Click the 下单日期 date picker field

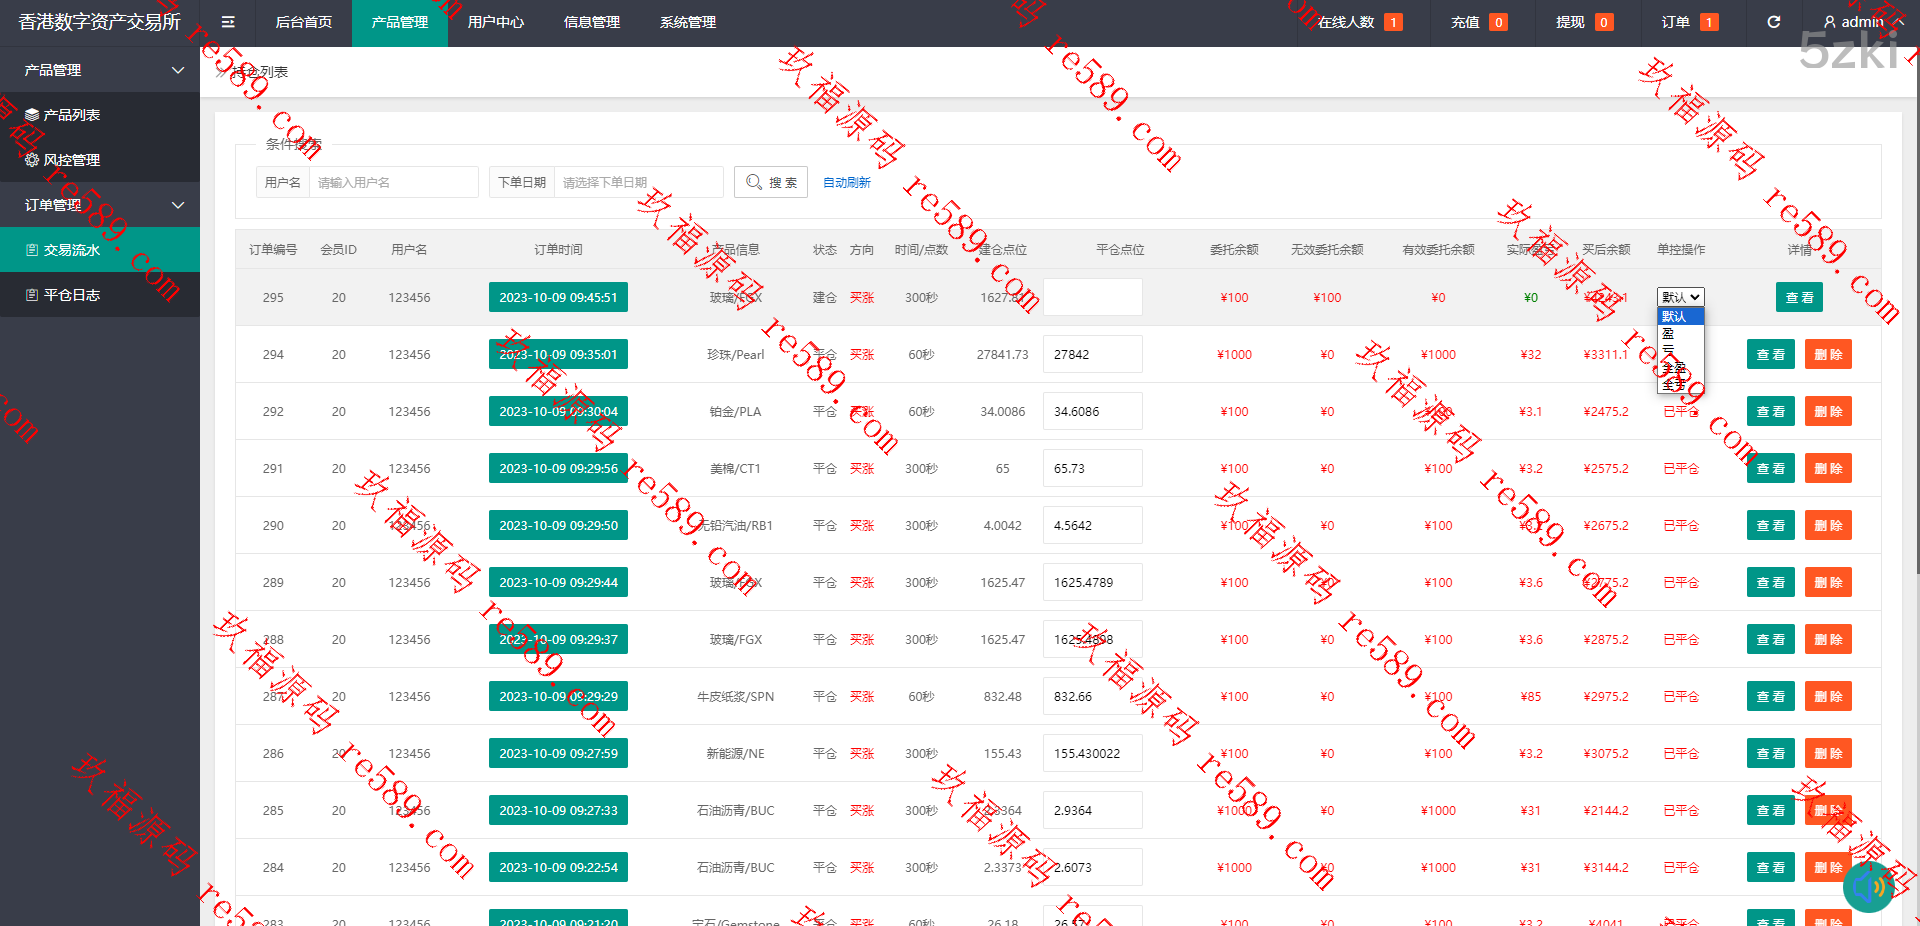pyautogui.click(x=637, y=182)
